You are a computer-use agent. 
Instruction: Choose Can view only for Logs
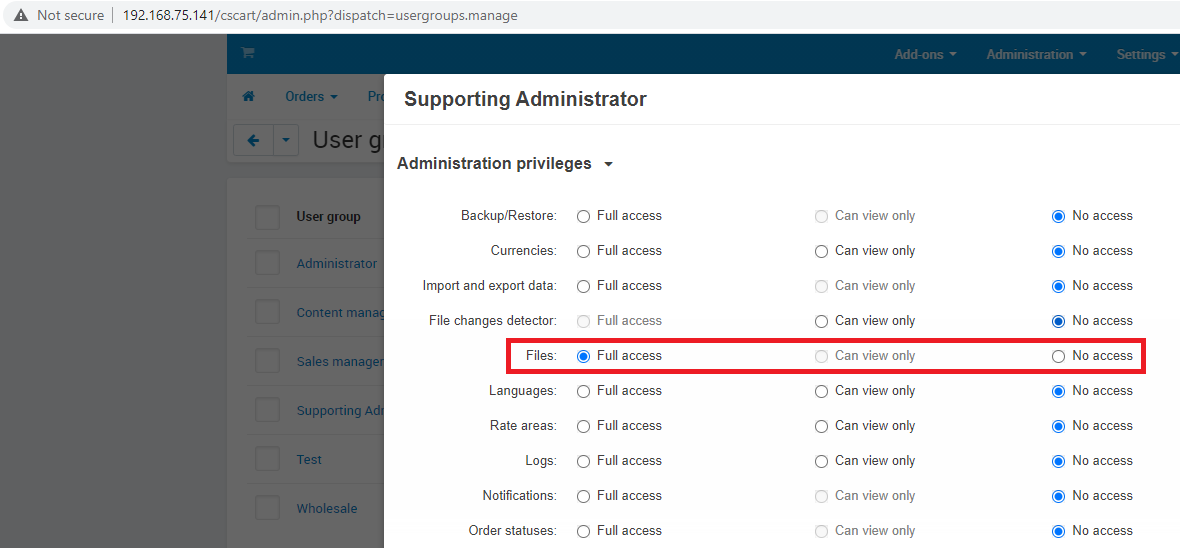(x=821, y=461)
